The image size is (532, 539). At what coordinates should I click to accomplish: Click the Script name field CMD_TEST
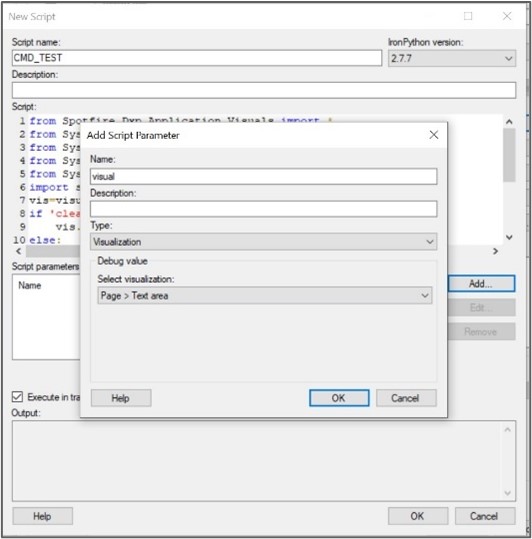197,58
